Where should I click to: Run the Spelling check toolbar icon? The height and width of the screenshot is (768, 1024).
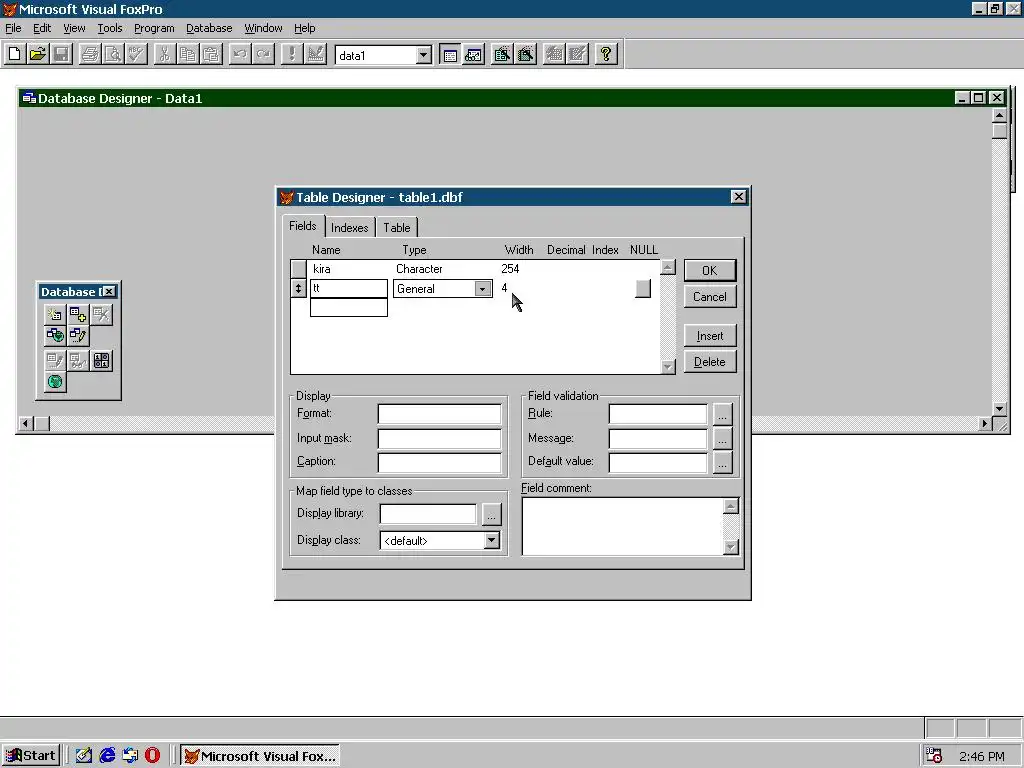[x=136, y=54]
